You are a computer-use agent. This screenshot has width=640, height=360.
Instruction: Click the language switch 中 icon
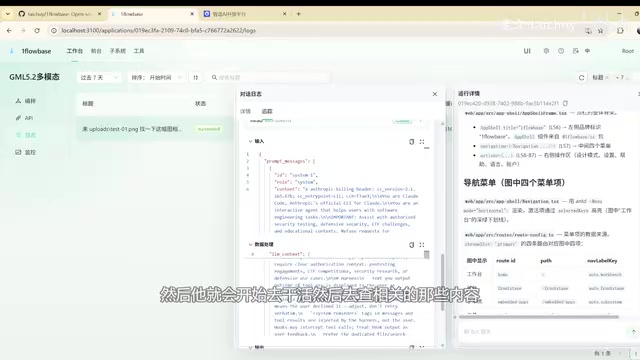pos(587,51)
